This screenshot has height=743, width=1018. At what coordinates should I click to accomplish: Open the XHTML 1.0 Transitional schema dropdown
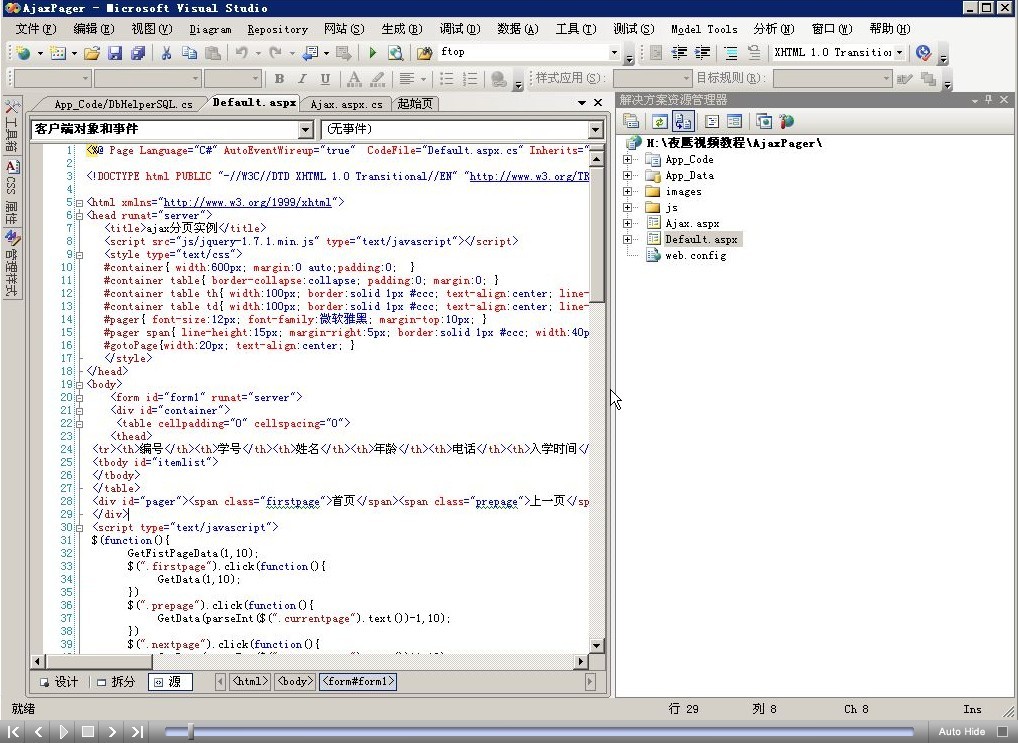pos(899,53)
